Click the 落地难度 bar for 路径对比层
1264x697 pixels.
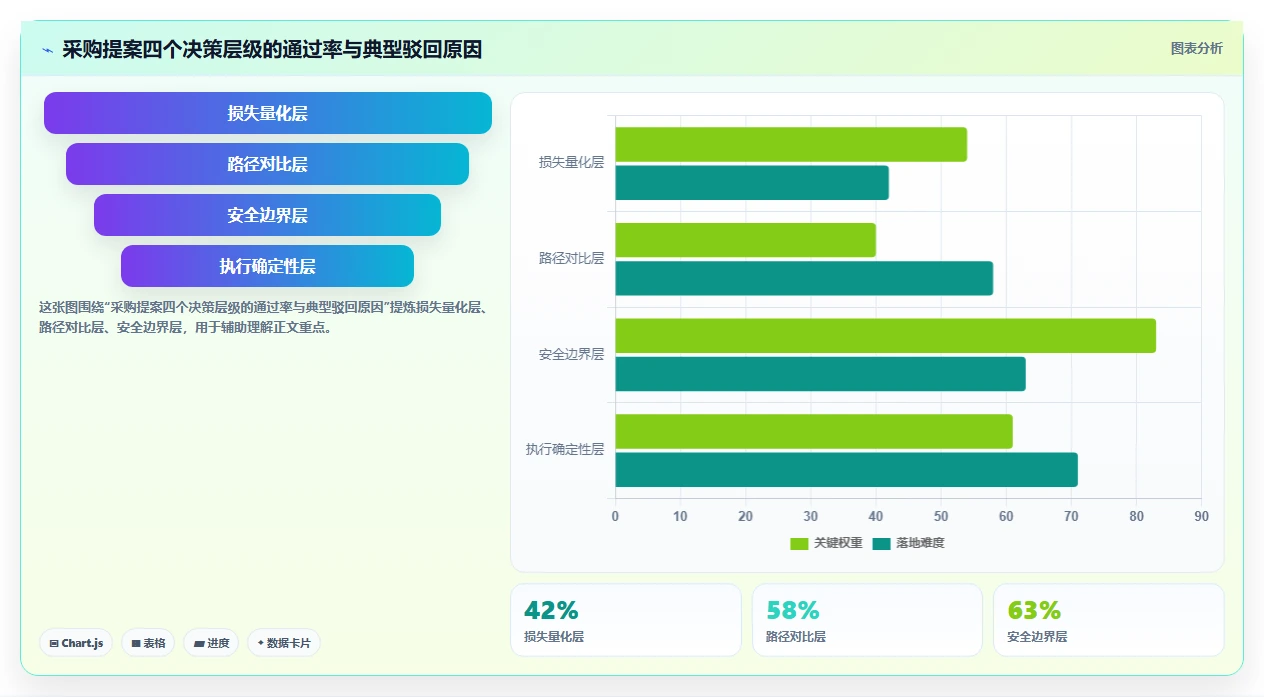(804, 278)
